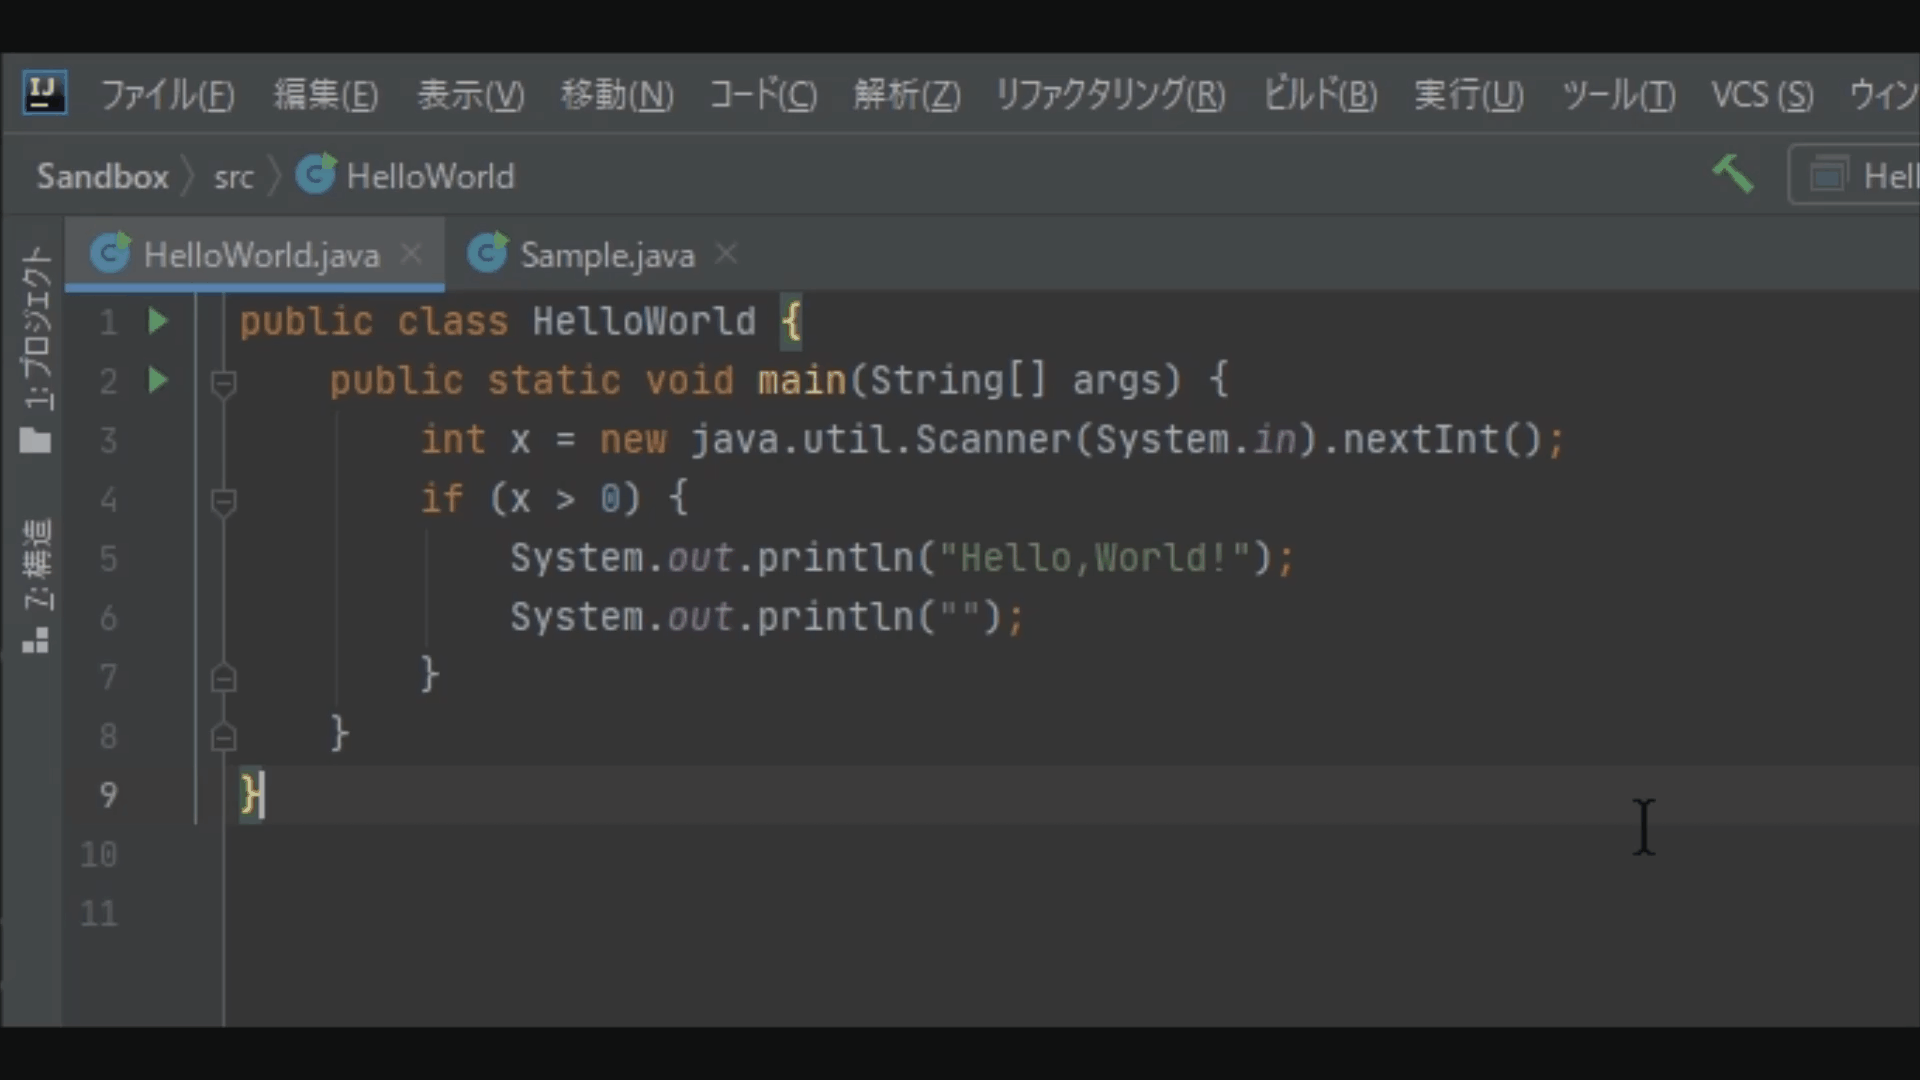Open the リファクタリング(R) menu
1920x1080 pixels.
1110,95
